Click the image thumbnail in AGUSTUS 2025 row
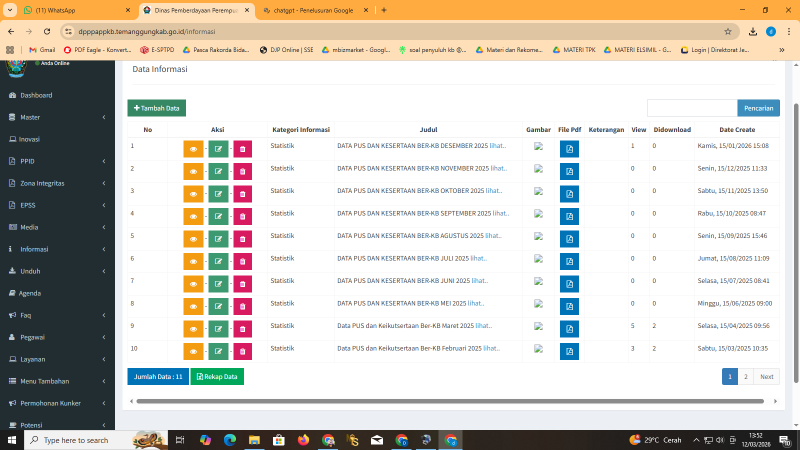Viewport: 800px width, 450px height. (x=538, y=236)
